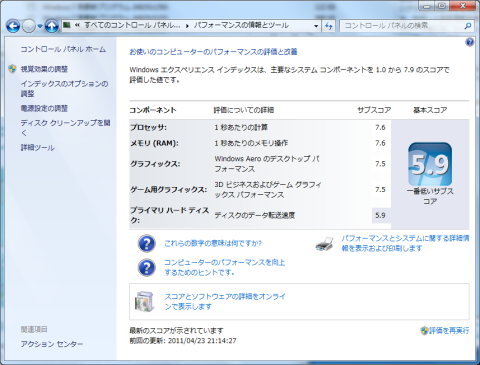Click the question icon beside これらの数字の意味
Viewport: 480px width, 365px height.
pyautogui.click(x=147, y=243)
